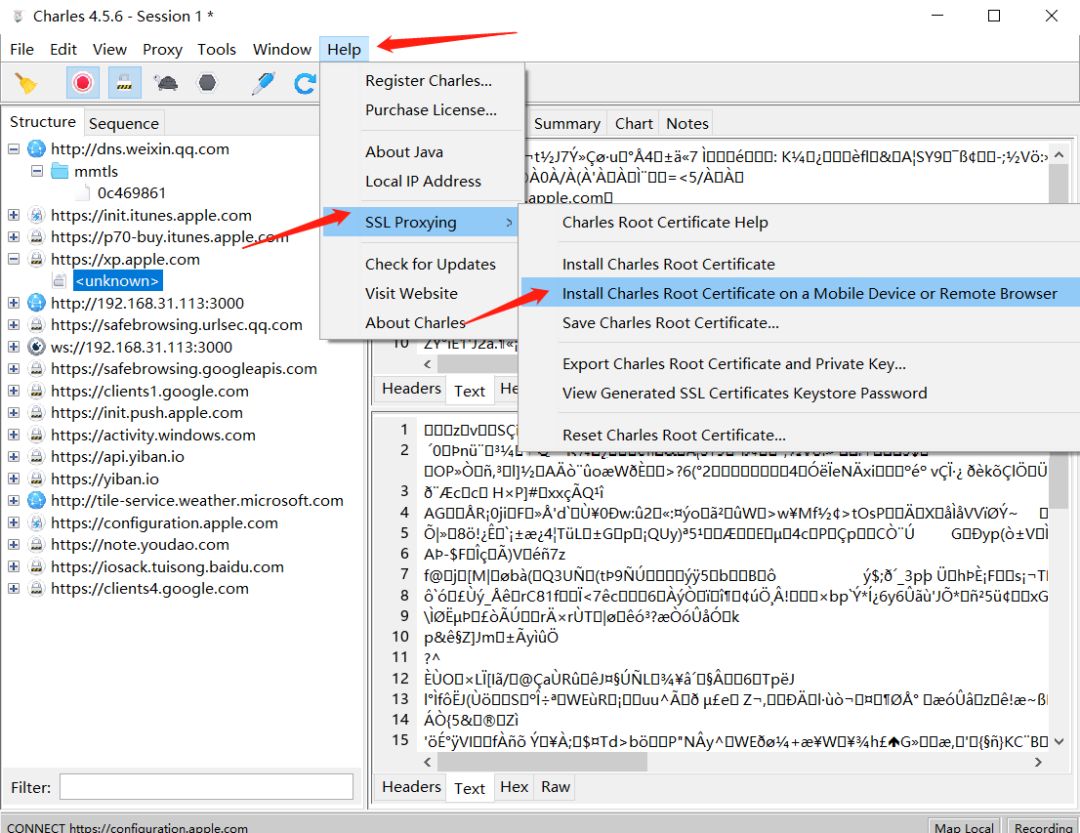
Task: Choose Check for Updates
Action: point(430,265)
